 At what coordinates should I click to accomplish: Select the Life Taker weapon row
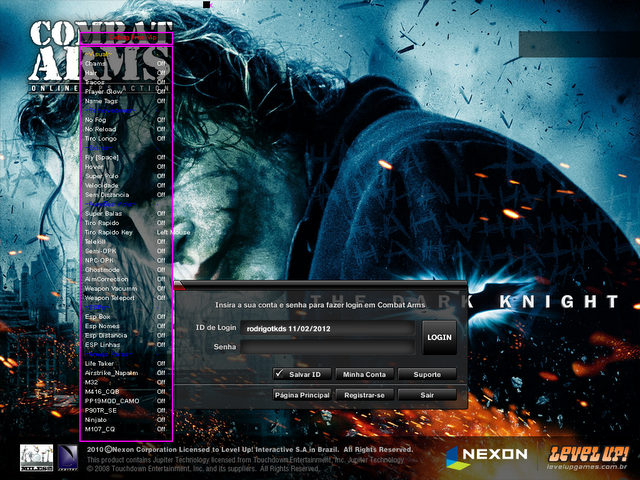tap(126, 364)
